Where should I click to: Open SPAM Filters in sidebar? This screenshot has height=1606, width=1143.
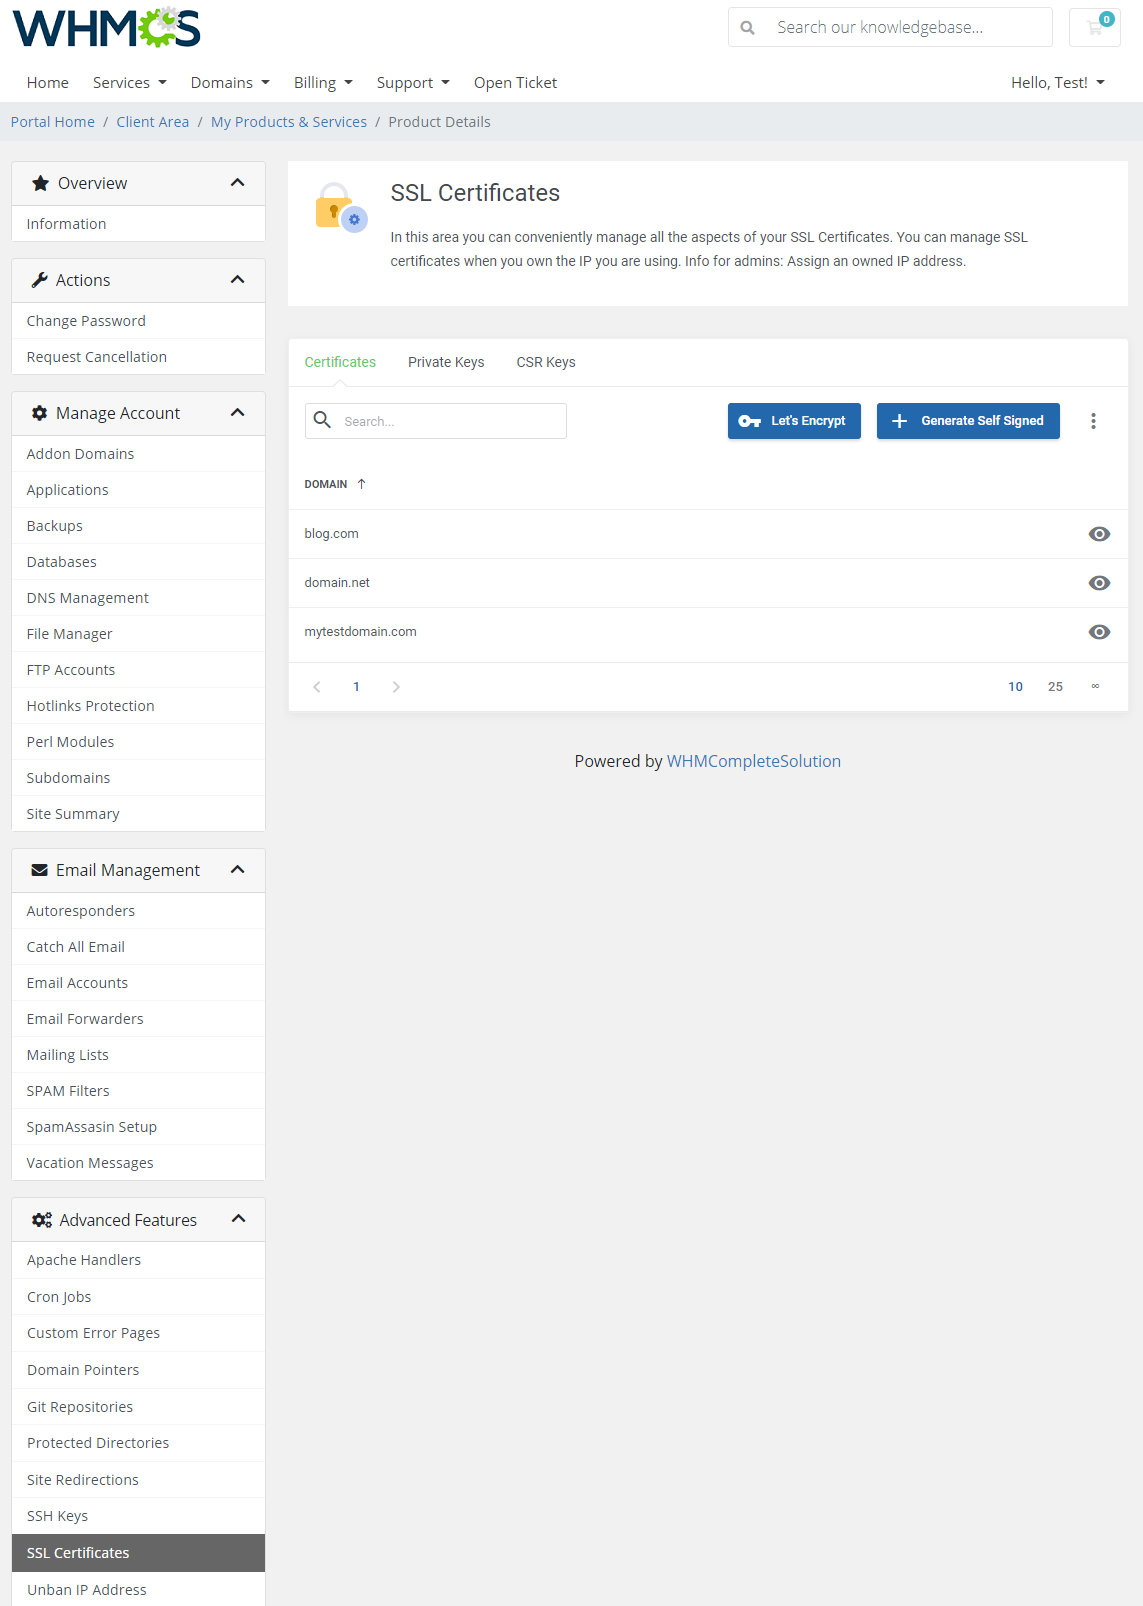pyautogui.click(x=138, y=1091)
